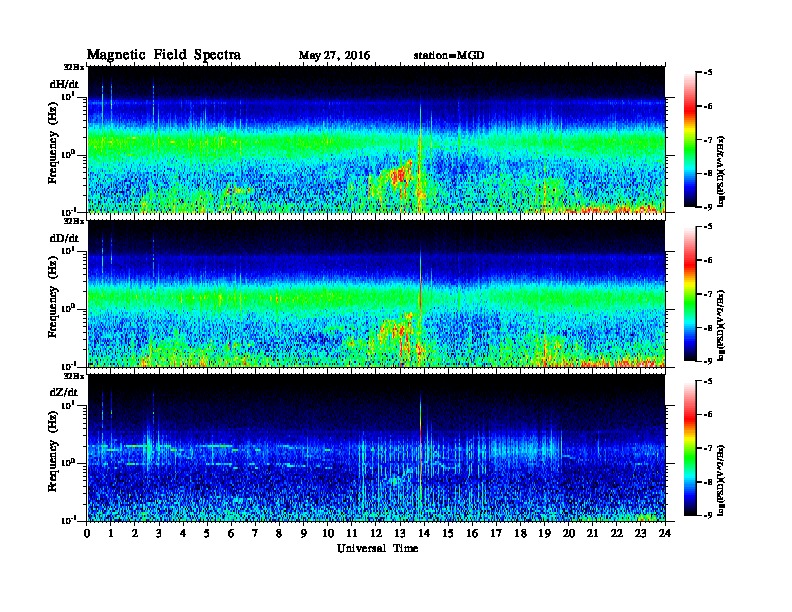Click the dZ/dt spectrogram plot
The image size is (792, 612).
pos(376,448)
